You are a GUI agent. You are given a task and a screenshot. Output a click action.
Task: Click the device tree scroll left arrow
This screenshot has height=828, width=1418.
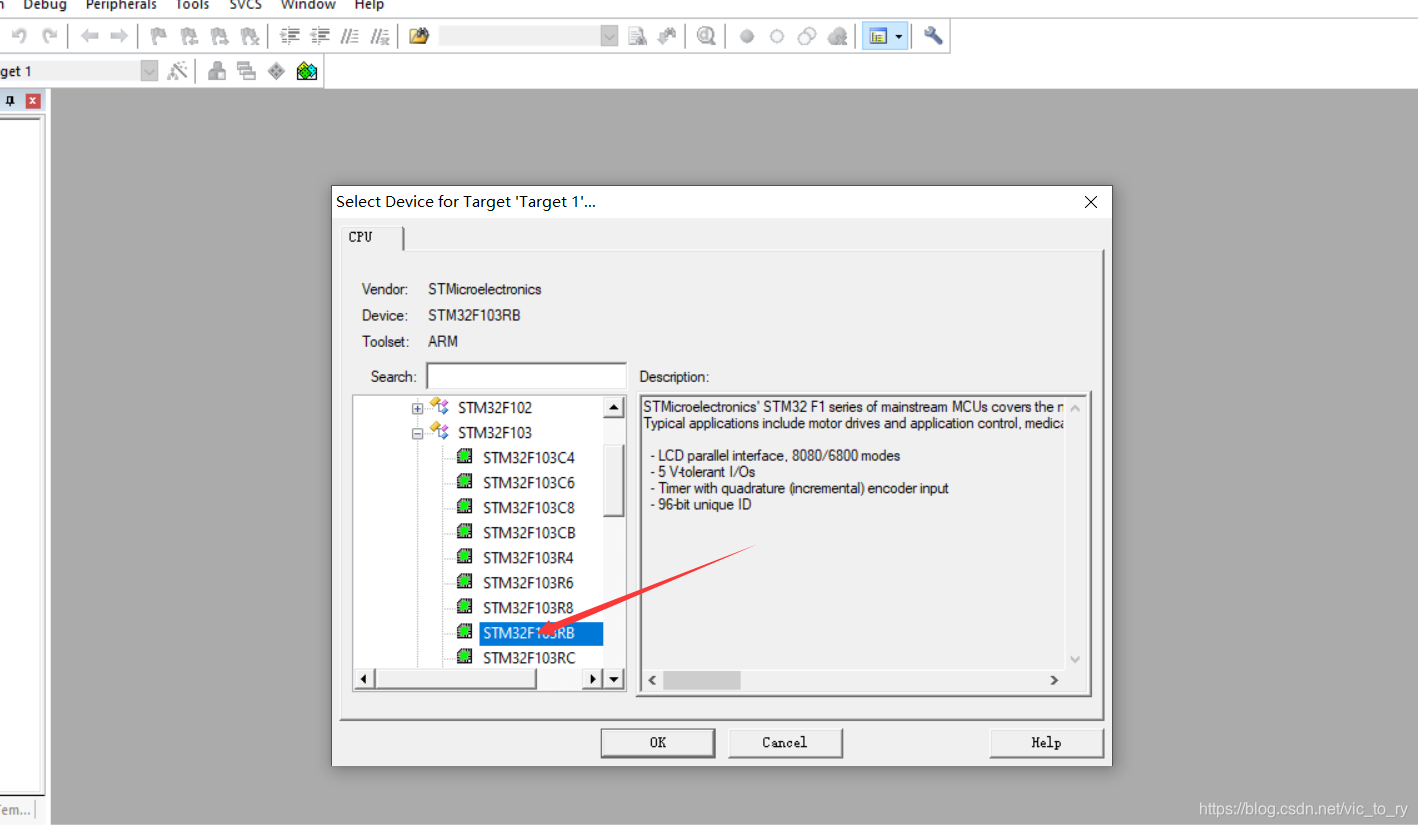pyautogui.click(x=364, y=679)
